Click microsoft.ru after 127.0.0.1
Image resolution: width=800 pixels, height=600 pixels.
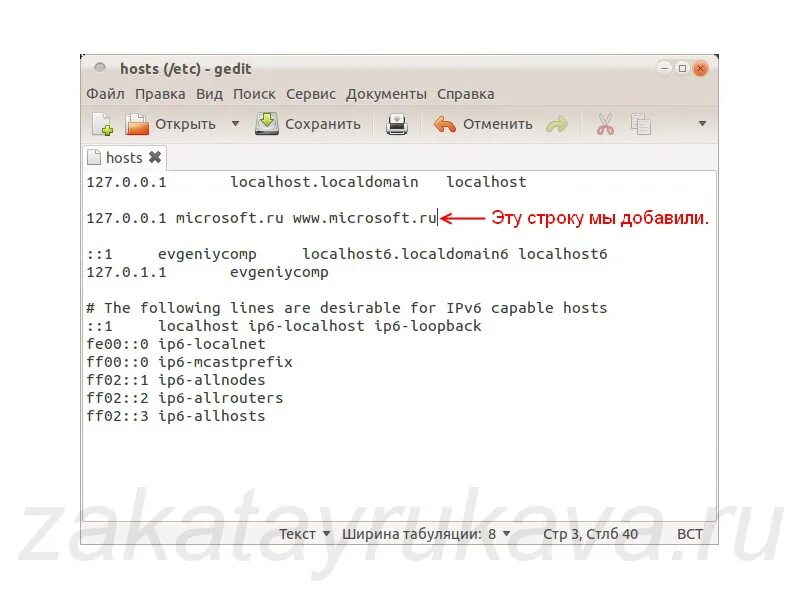[230, 218]
